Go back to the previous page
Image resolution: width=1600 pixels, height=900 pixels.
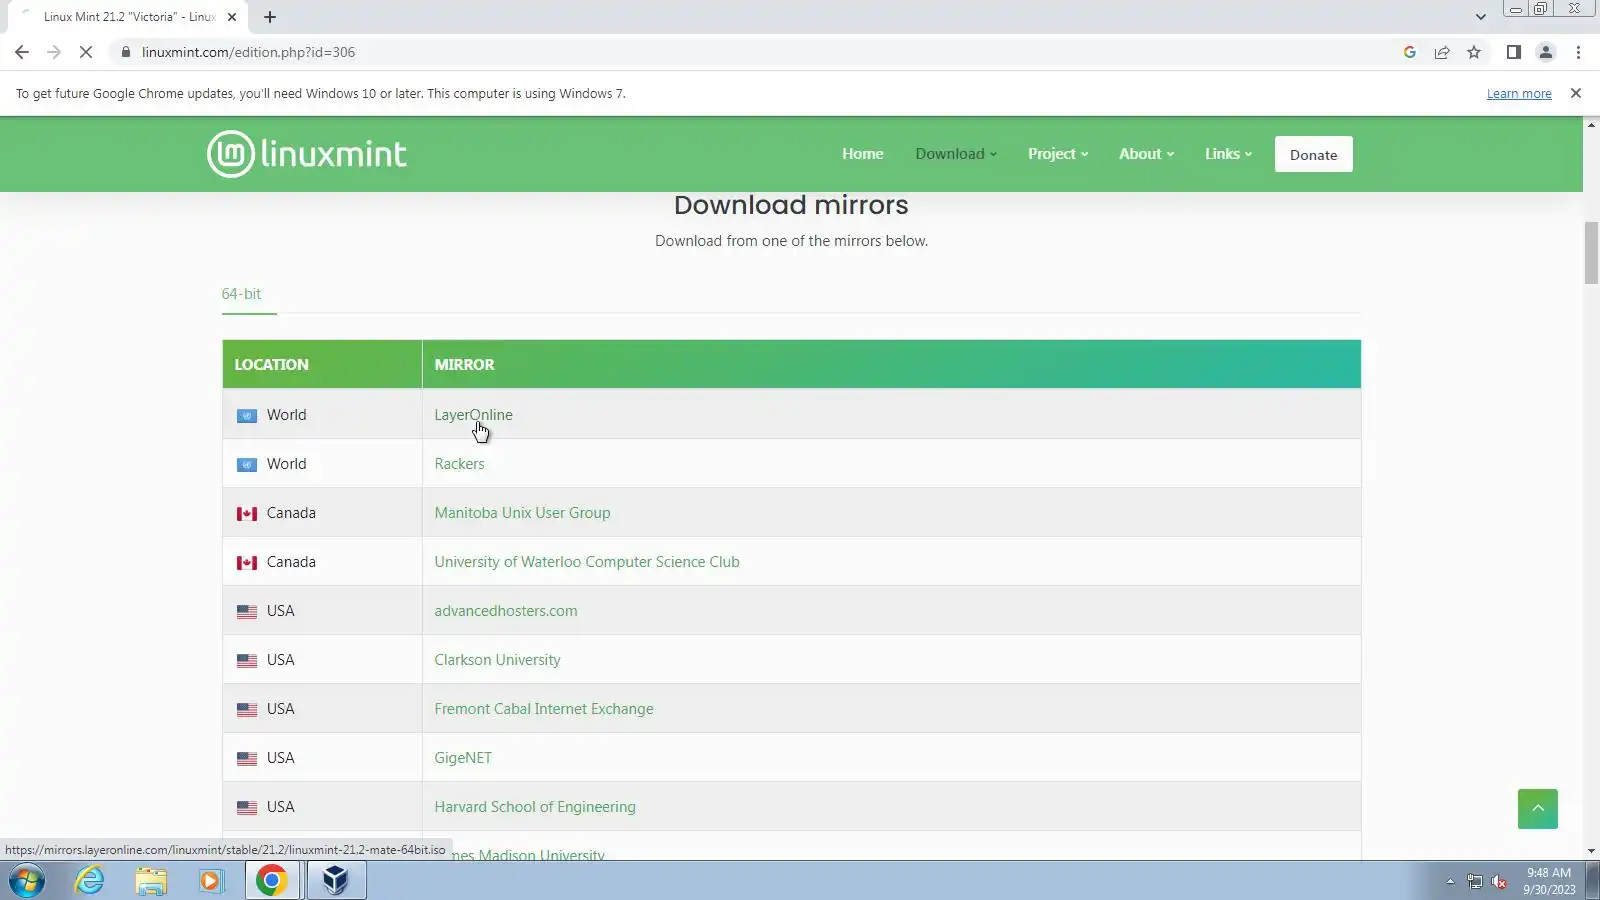pyautogui.click(x=22, y=52)
